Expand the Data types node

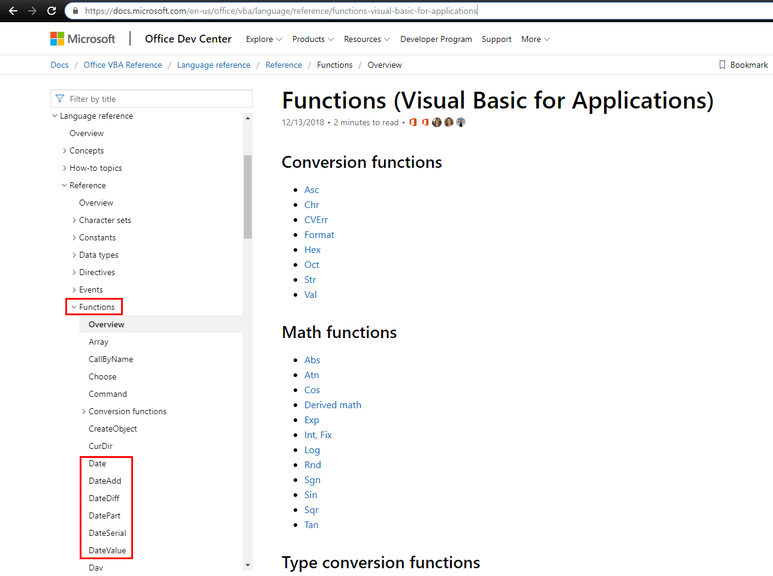tap(74, 254)
